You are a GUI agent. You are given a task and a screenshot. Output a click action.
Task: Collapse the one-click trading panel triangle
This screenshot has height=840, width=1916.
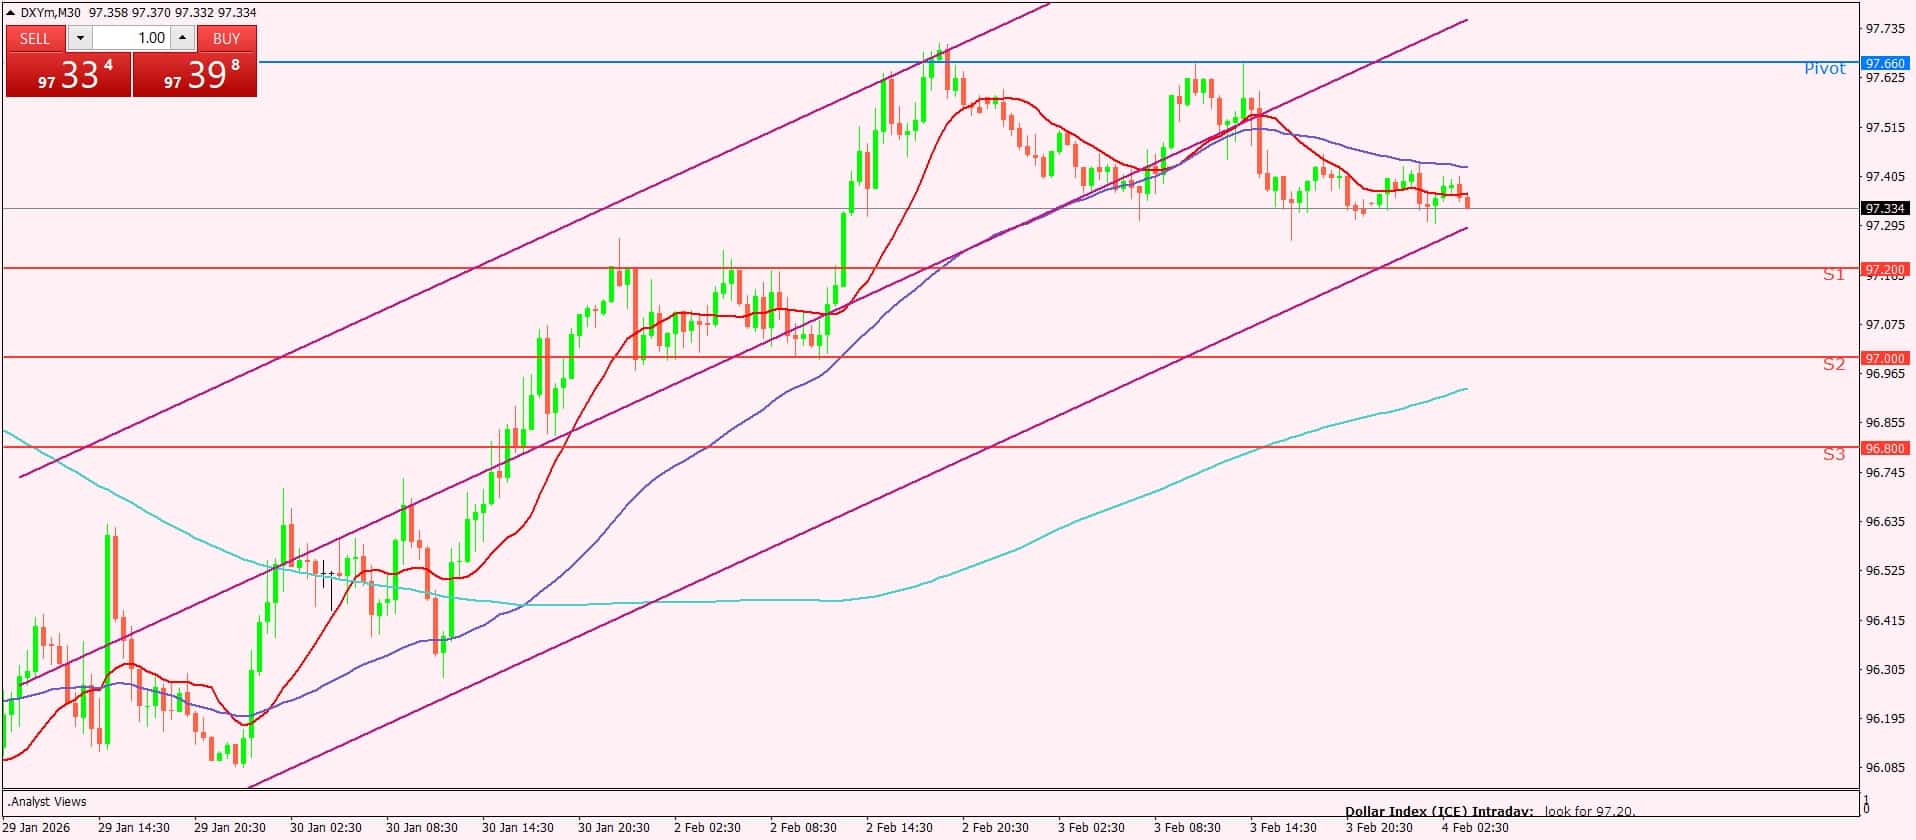(x=11, y=13)
